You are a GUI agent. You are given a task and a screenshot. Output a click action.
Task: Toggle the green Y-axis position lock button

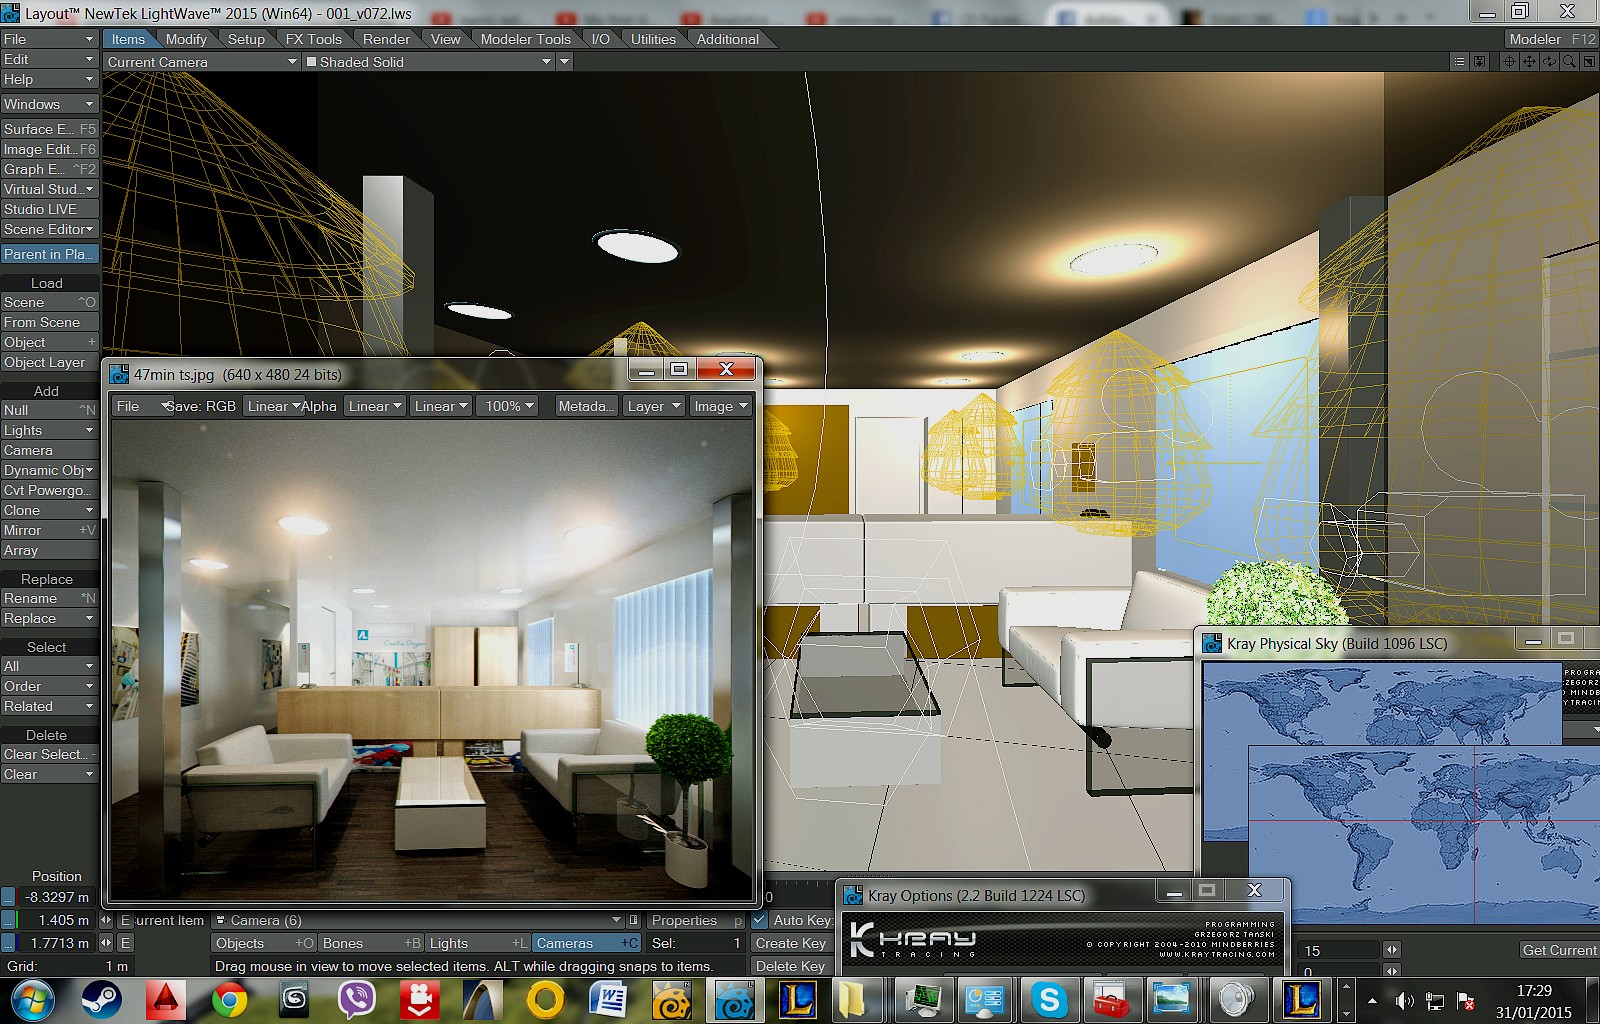point(9,920)
